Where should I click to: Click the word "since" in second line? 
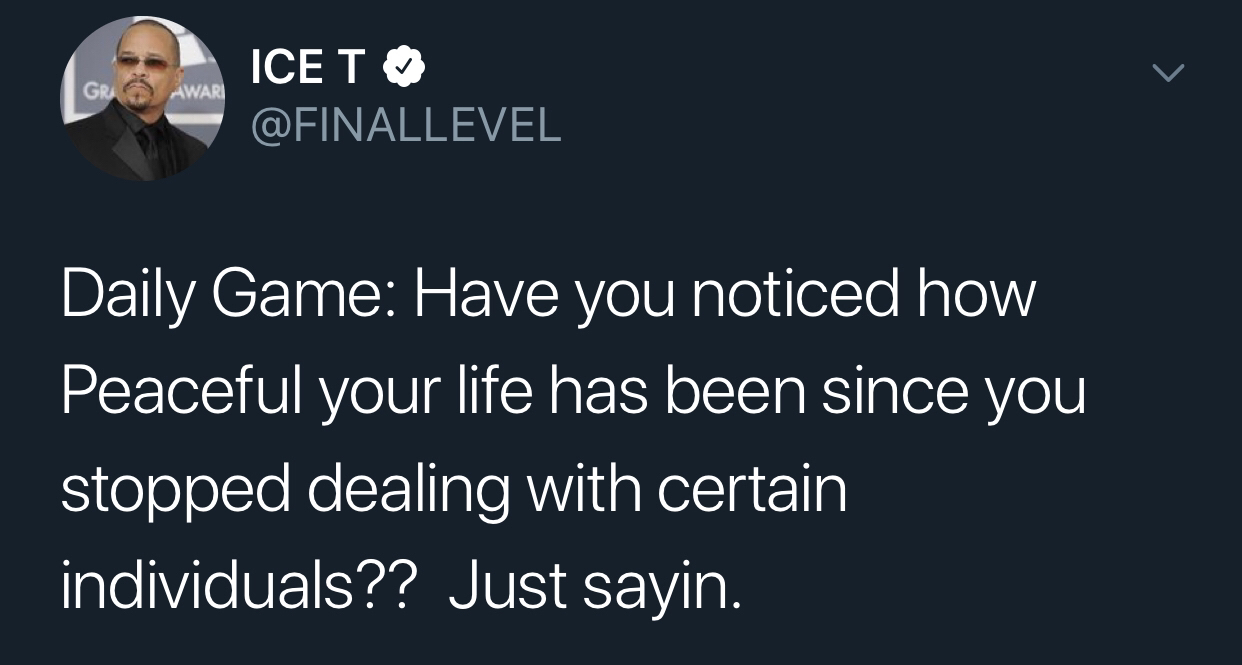(895, 392)
